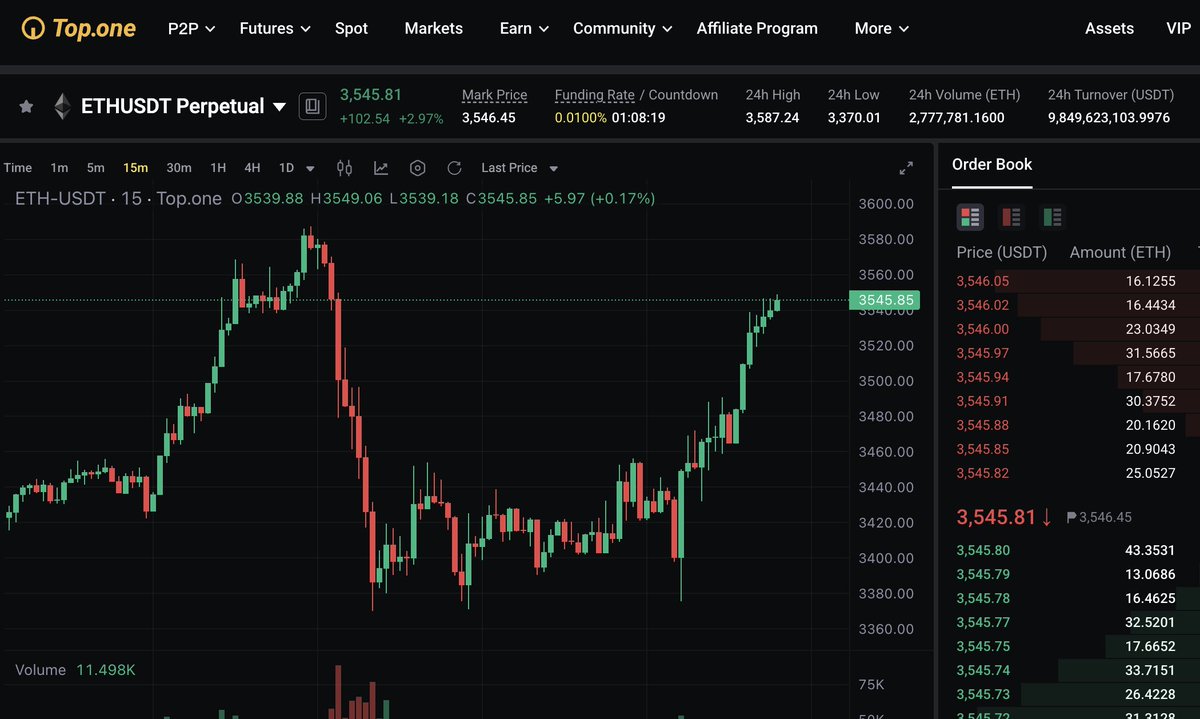Switch chart to 4H interval
This screenshot has height=719, width=1200.
pyautogui.click(x=252, y=168)
